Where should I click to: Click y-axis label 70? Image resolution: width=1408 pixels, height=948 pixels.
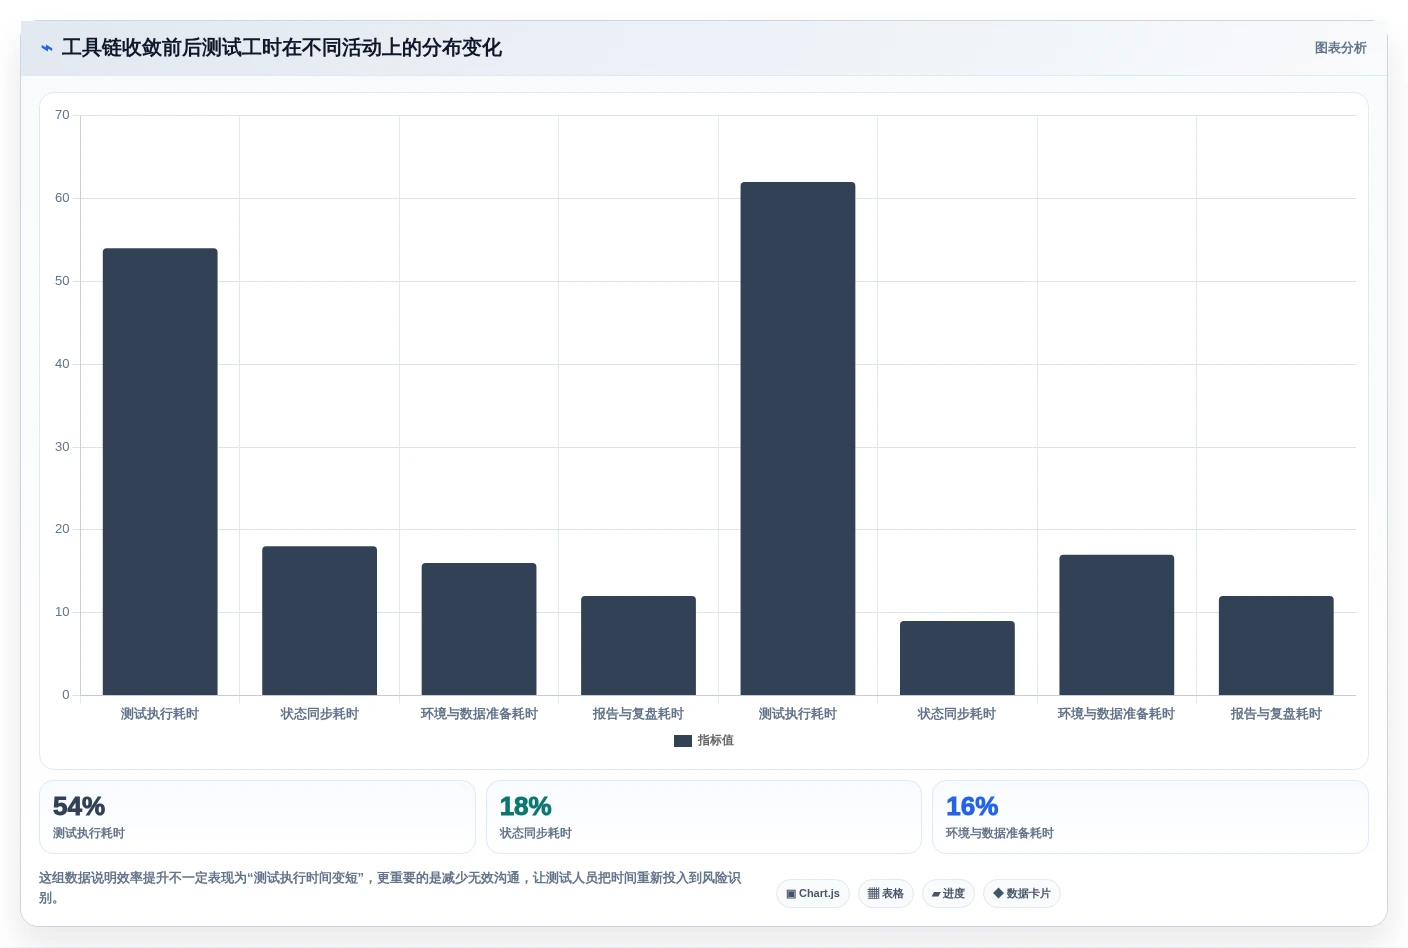[x=62, y=115]
